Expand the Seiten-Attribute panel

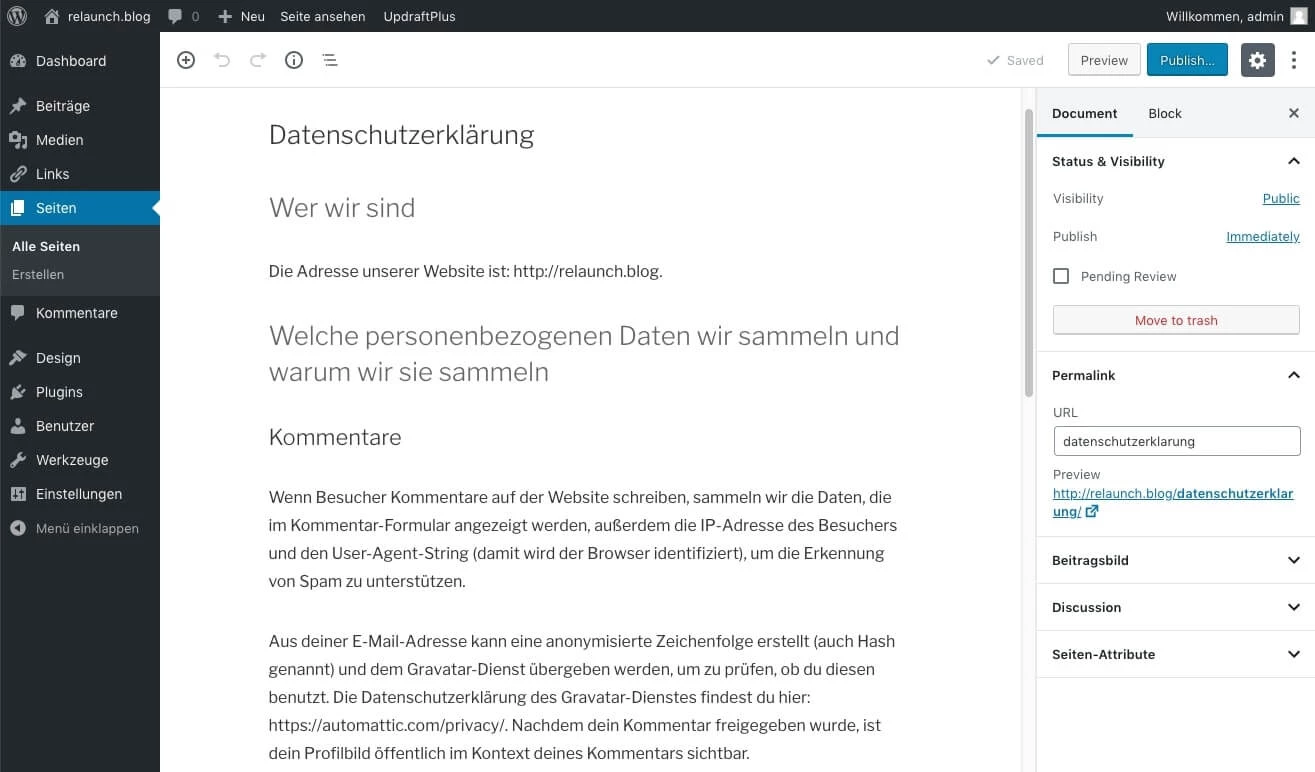(1293, 654)
